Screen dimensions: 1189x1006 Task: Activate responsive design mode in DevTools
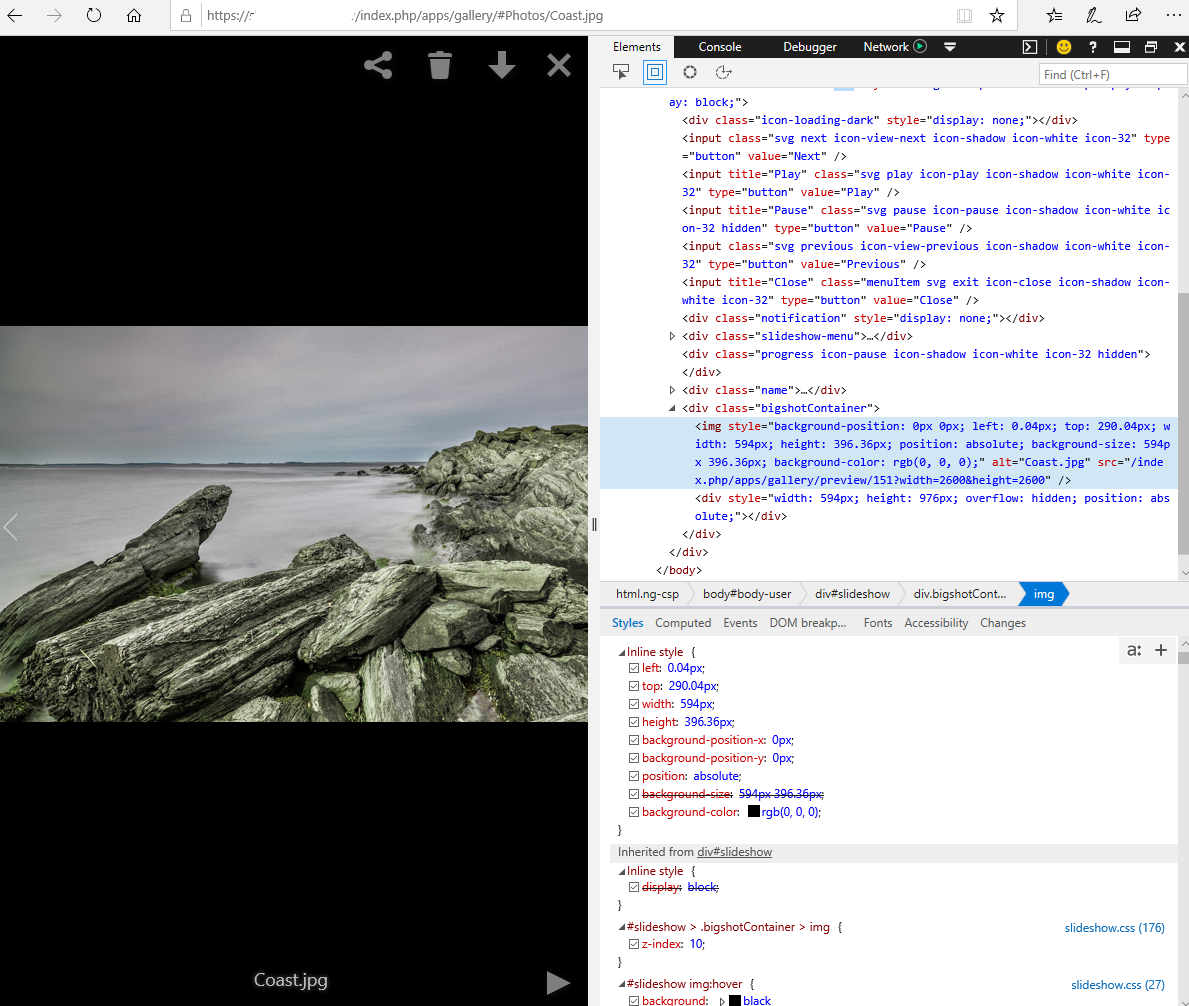tap(655, 72)
